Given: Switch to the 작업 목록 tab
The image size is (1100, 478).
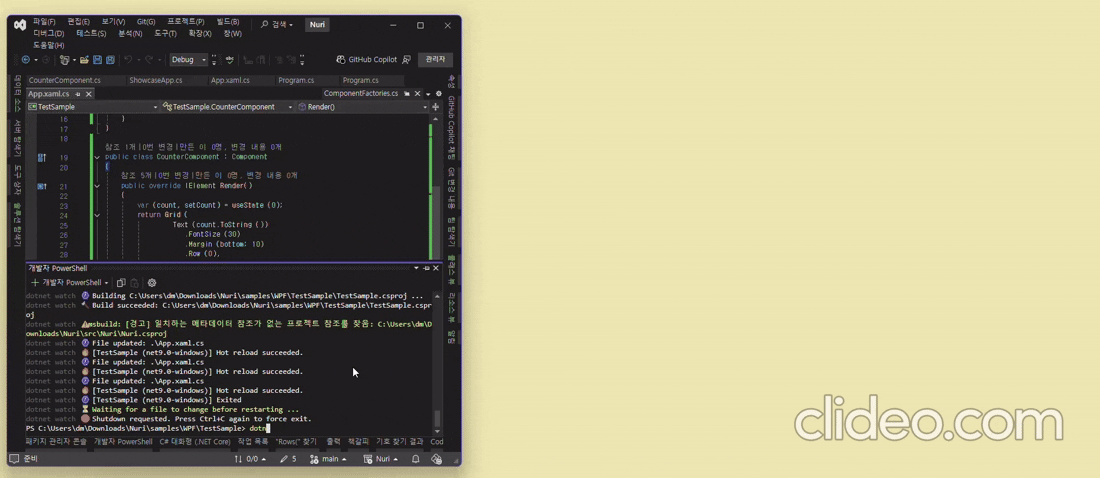Looking at the screenshot, I should (253, 442).
